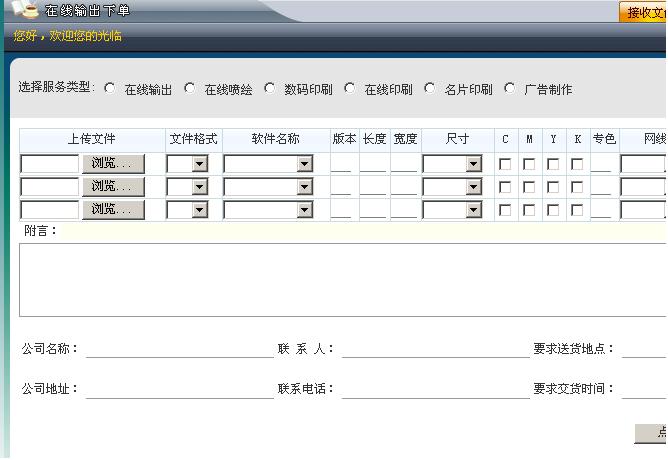
Task: Open 尺寸 dropdown in first row
Action: [452, 164]
